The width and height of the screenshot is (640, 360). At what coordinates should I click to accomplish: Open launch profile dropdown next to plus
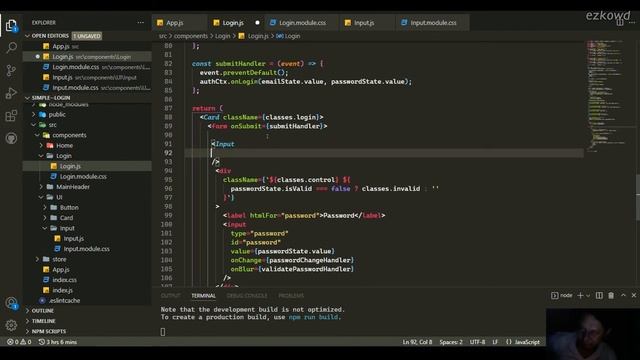pyautogui.click(x=588, y=296)
